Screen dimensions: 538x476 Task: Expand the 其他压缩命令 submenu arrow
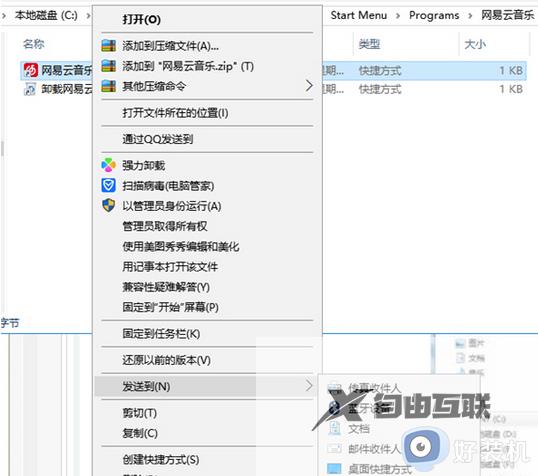tap(309, 86)
